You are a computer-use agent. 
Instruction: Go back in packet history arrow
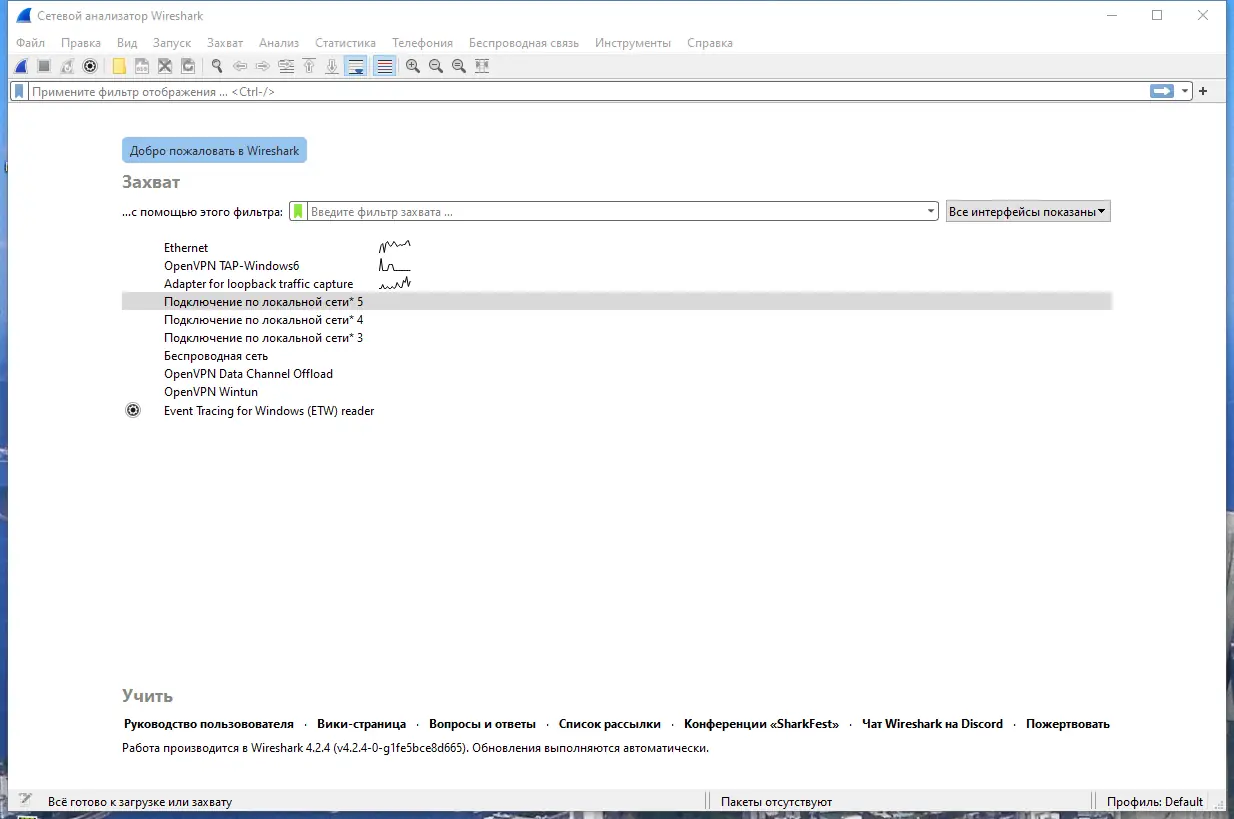coord(240,66)
